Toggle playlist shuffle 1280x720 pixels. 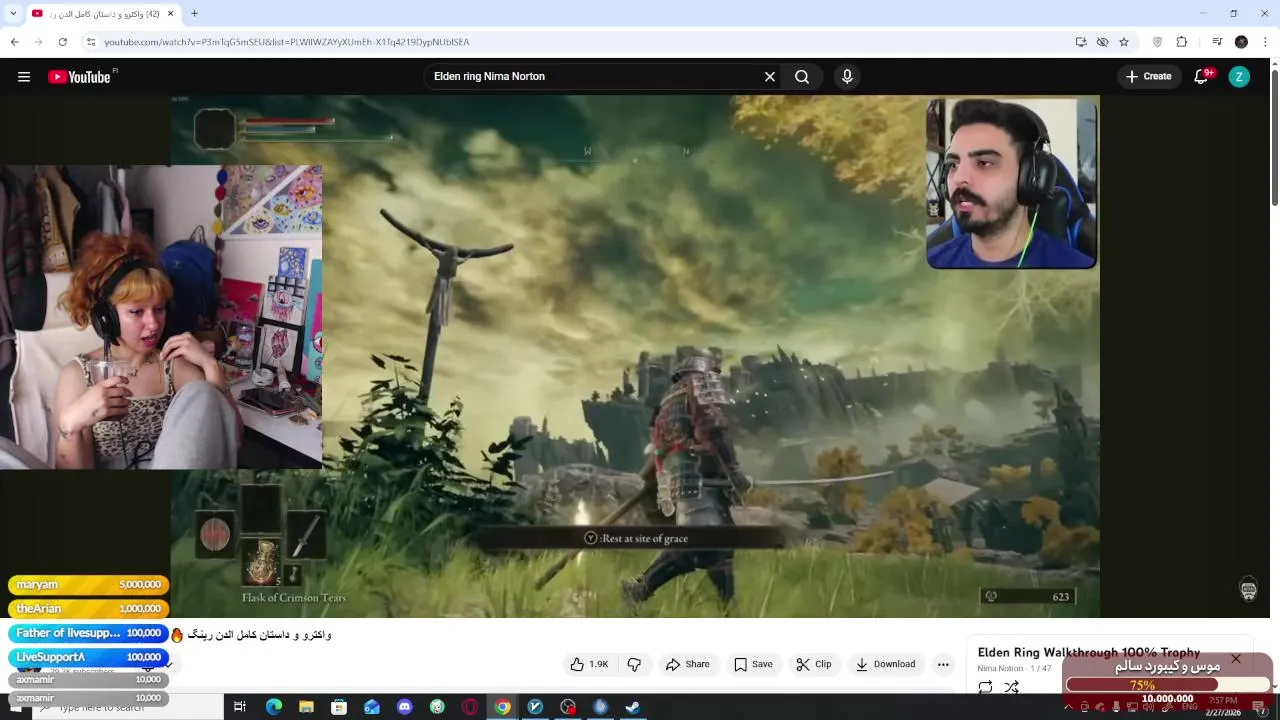coord(1012,687)
